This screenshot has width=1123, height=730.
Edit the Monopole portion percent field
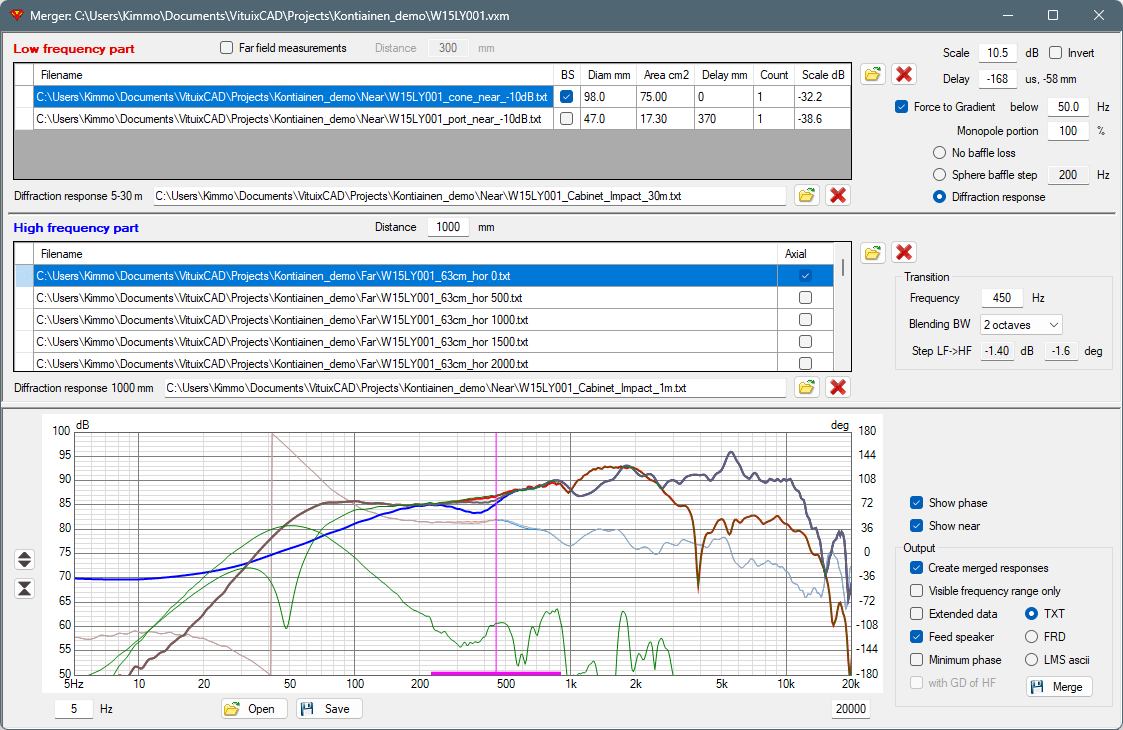point(1068,131)
